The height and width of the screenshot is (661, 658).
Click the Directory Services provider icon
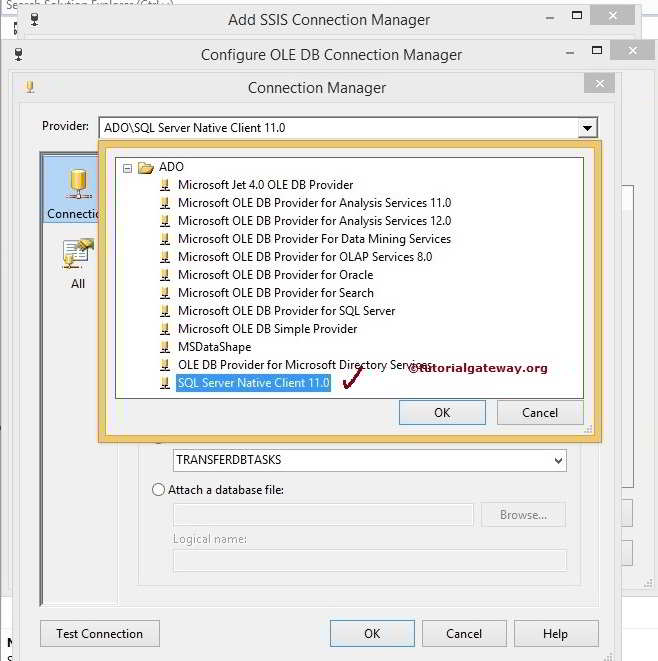(x=165, y=365)
